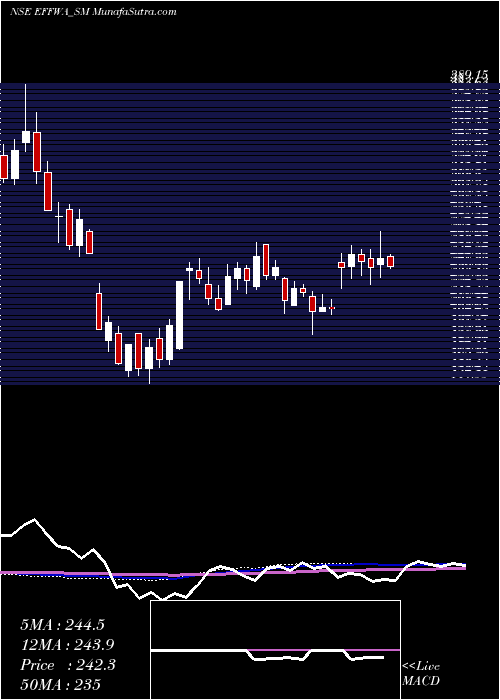The height and width of the screenshot is (700, 500).
Task: Click the last red candlestick on the right
Action: tap(391, 261)
